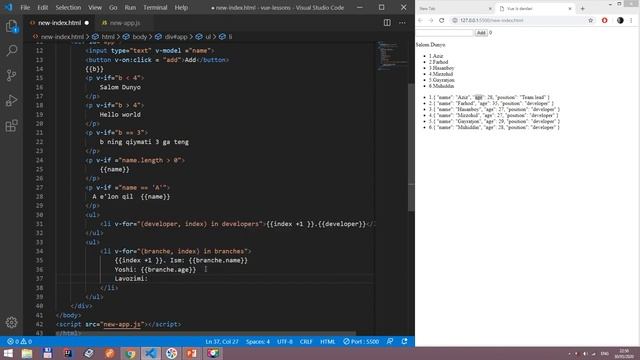Click the feedback icon in status bar
This screenshot has width=640, height=360.
coord(390,342)
